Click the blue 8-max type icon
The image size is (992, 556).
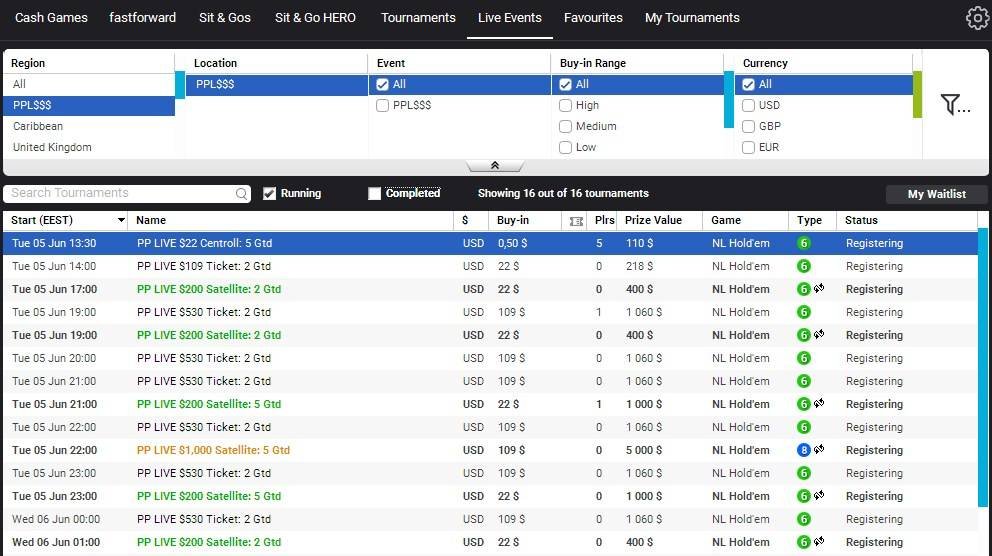tap(803, 450)
